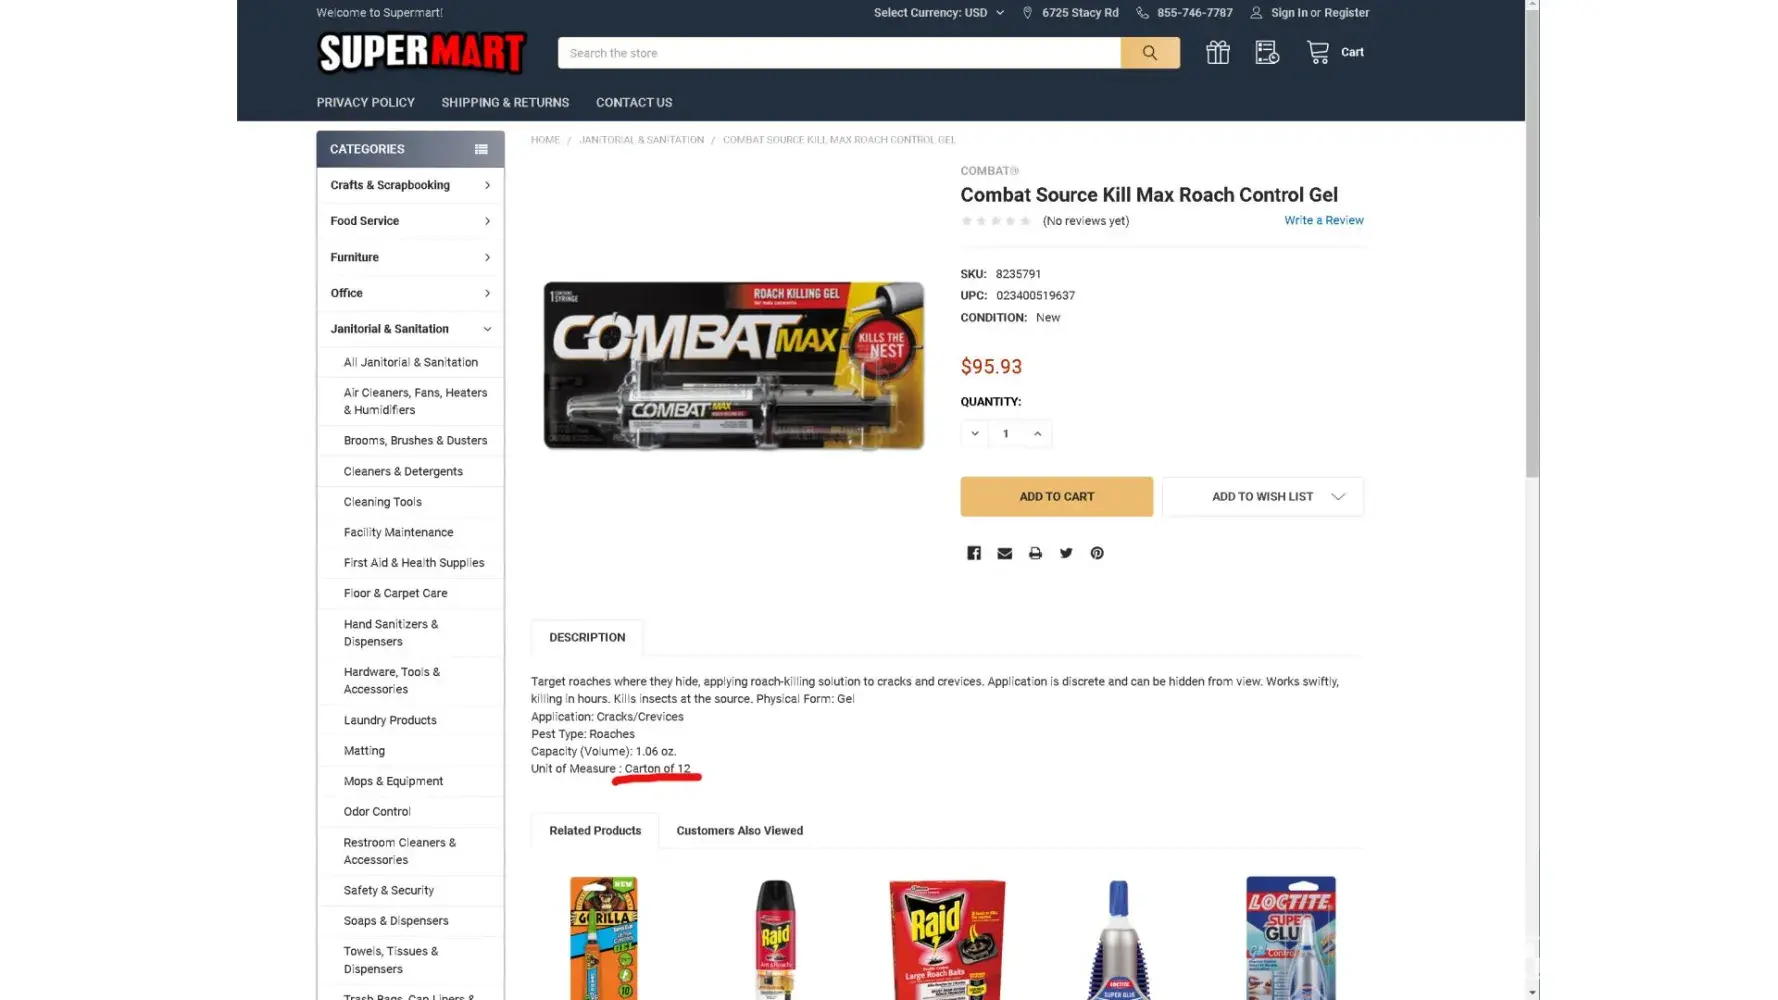
Task: Click the search magnifier button
Action: [1149, 53]
